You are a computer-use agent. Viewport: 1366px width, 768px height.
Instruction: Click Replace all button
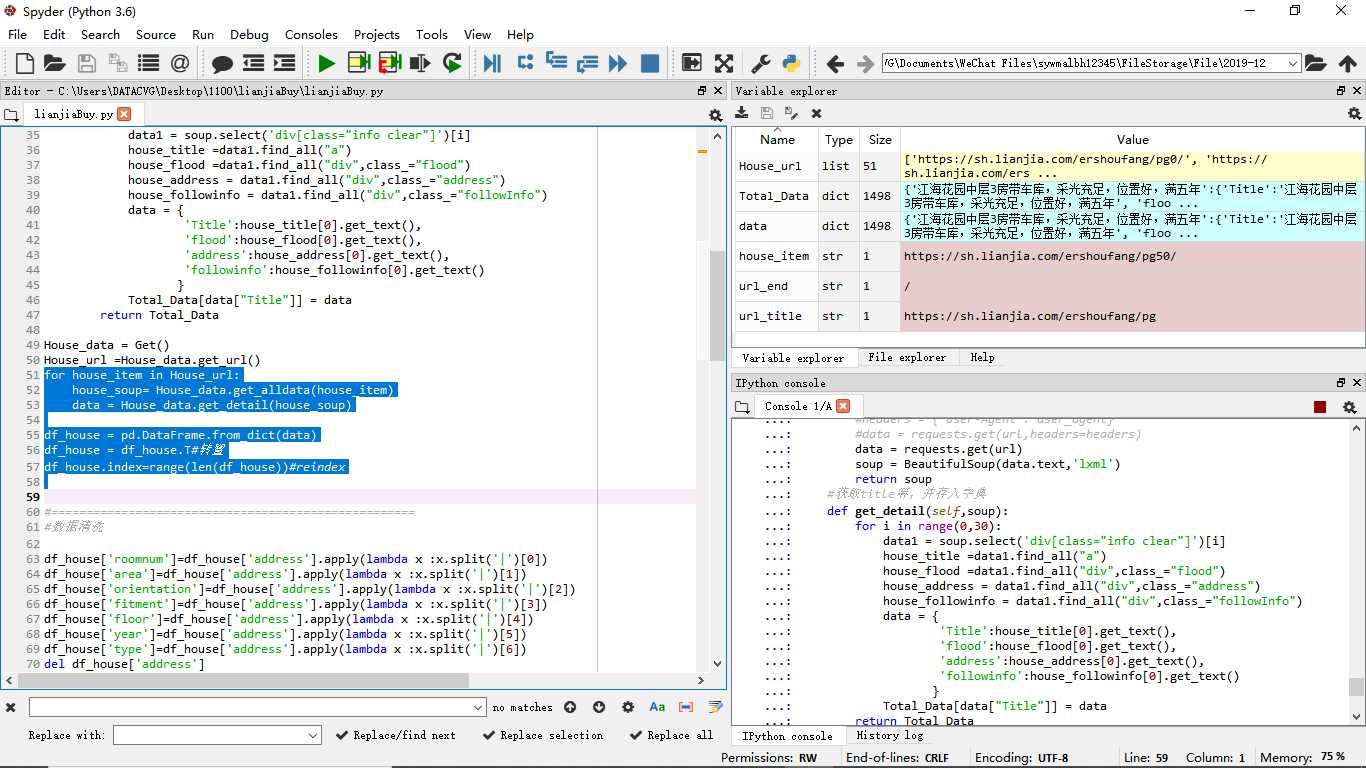pyautogui.click(x=672, y=735)
